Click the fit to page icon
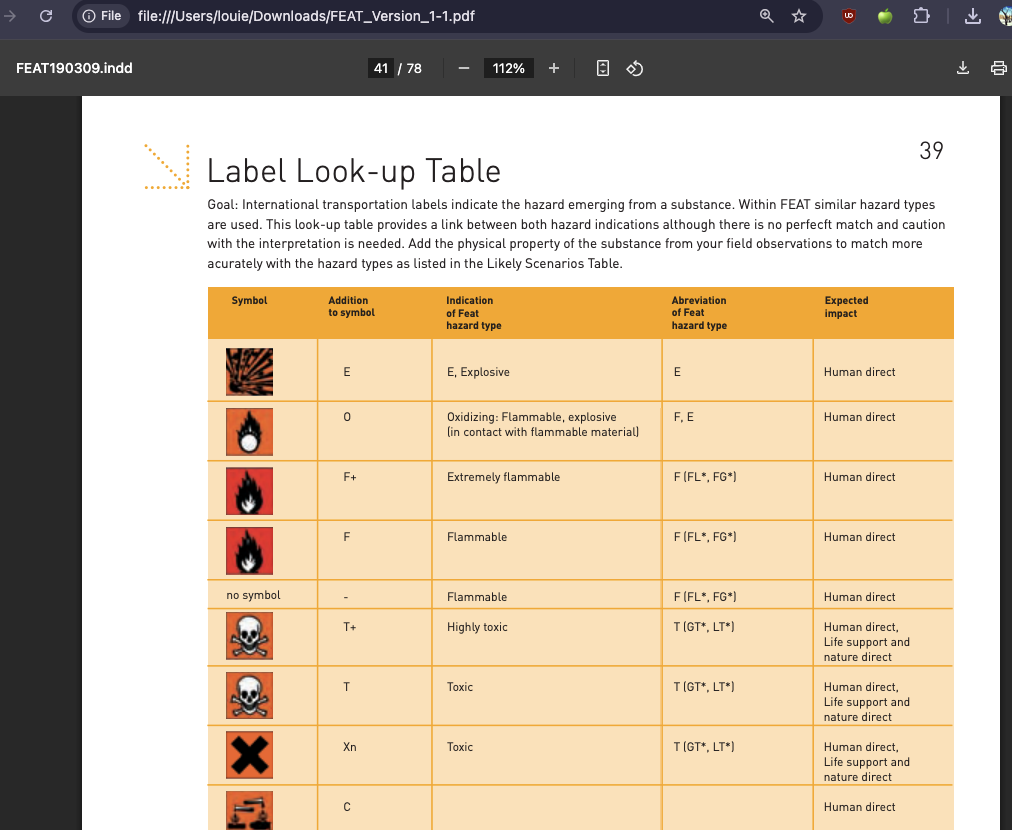 coord(603,68)
